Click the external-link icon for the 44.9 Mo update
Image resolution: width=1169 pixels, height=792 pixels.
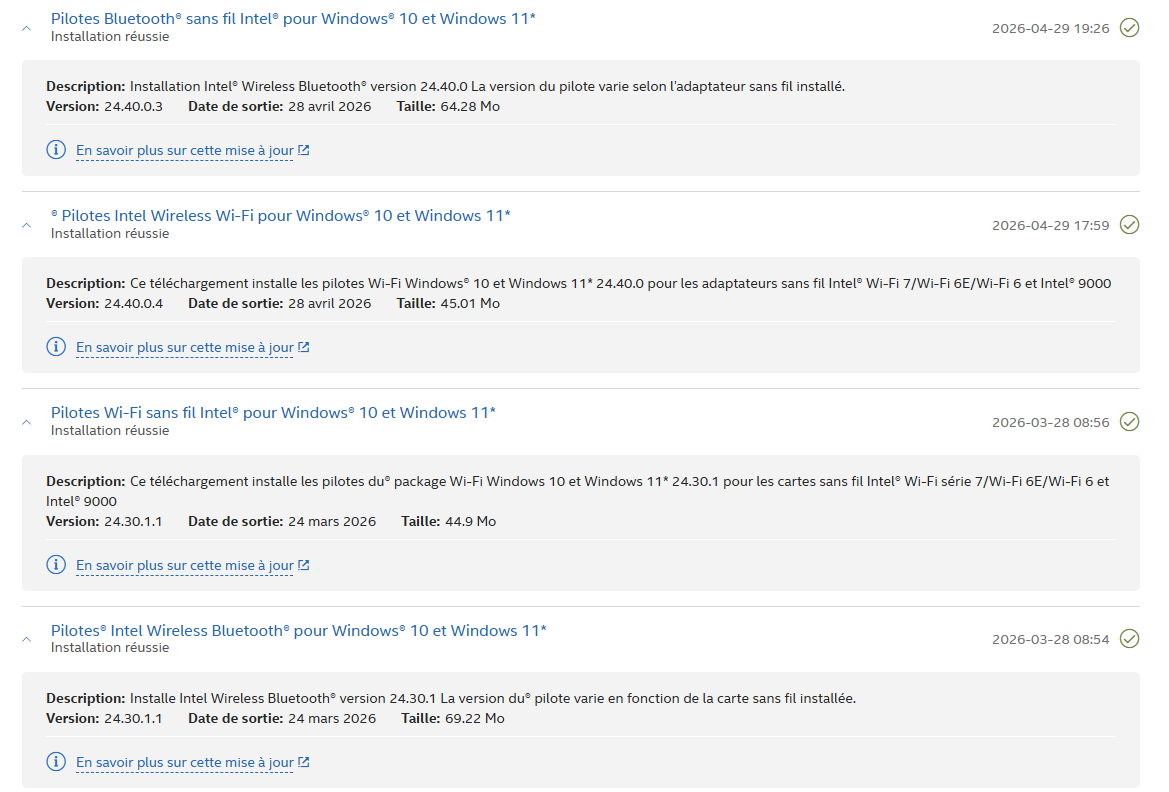point(303,565)
